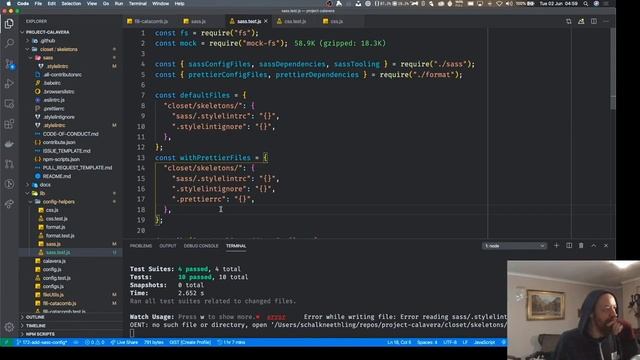640x360 pixels.
Task: Click UTF-8 encoding in status bar
Action: click(450, 342)
